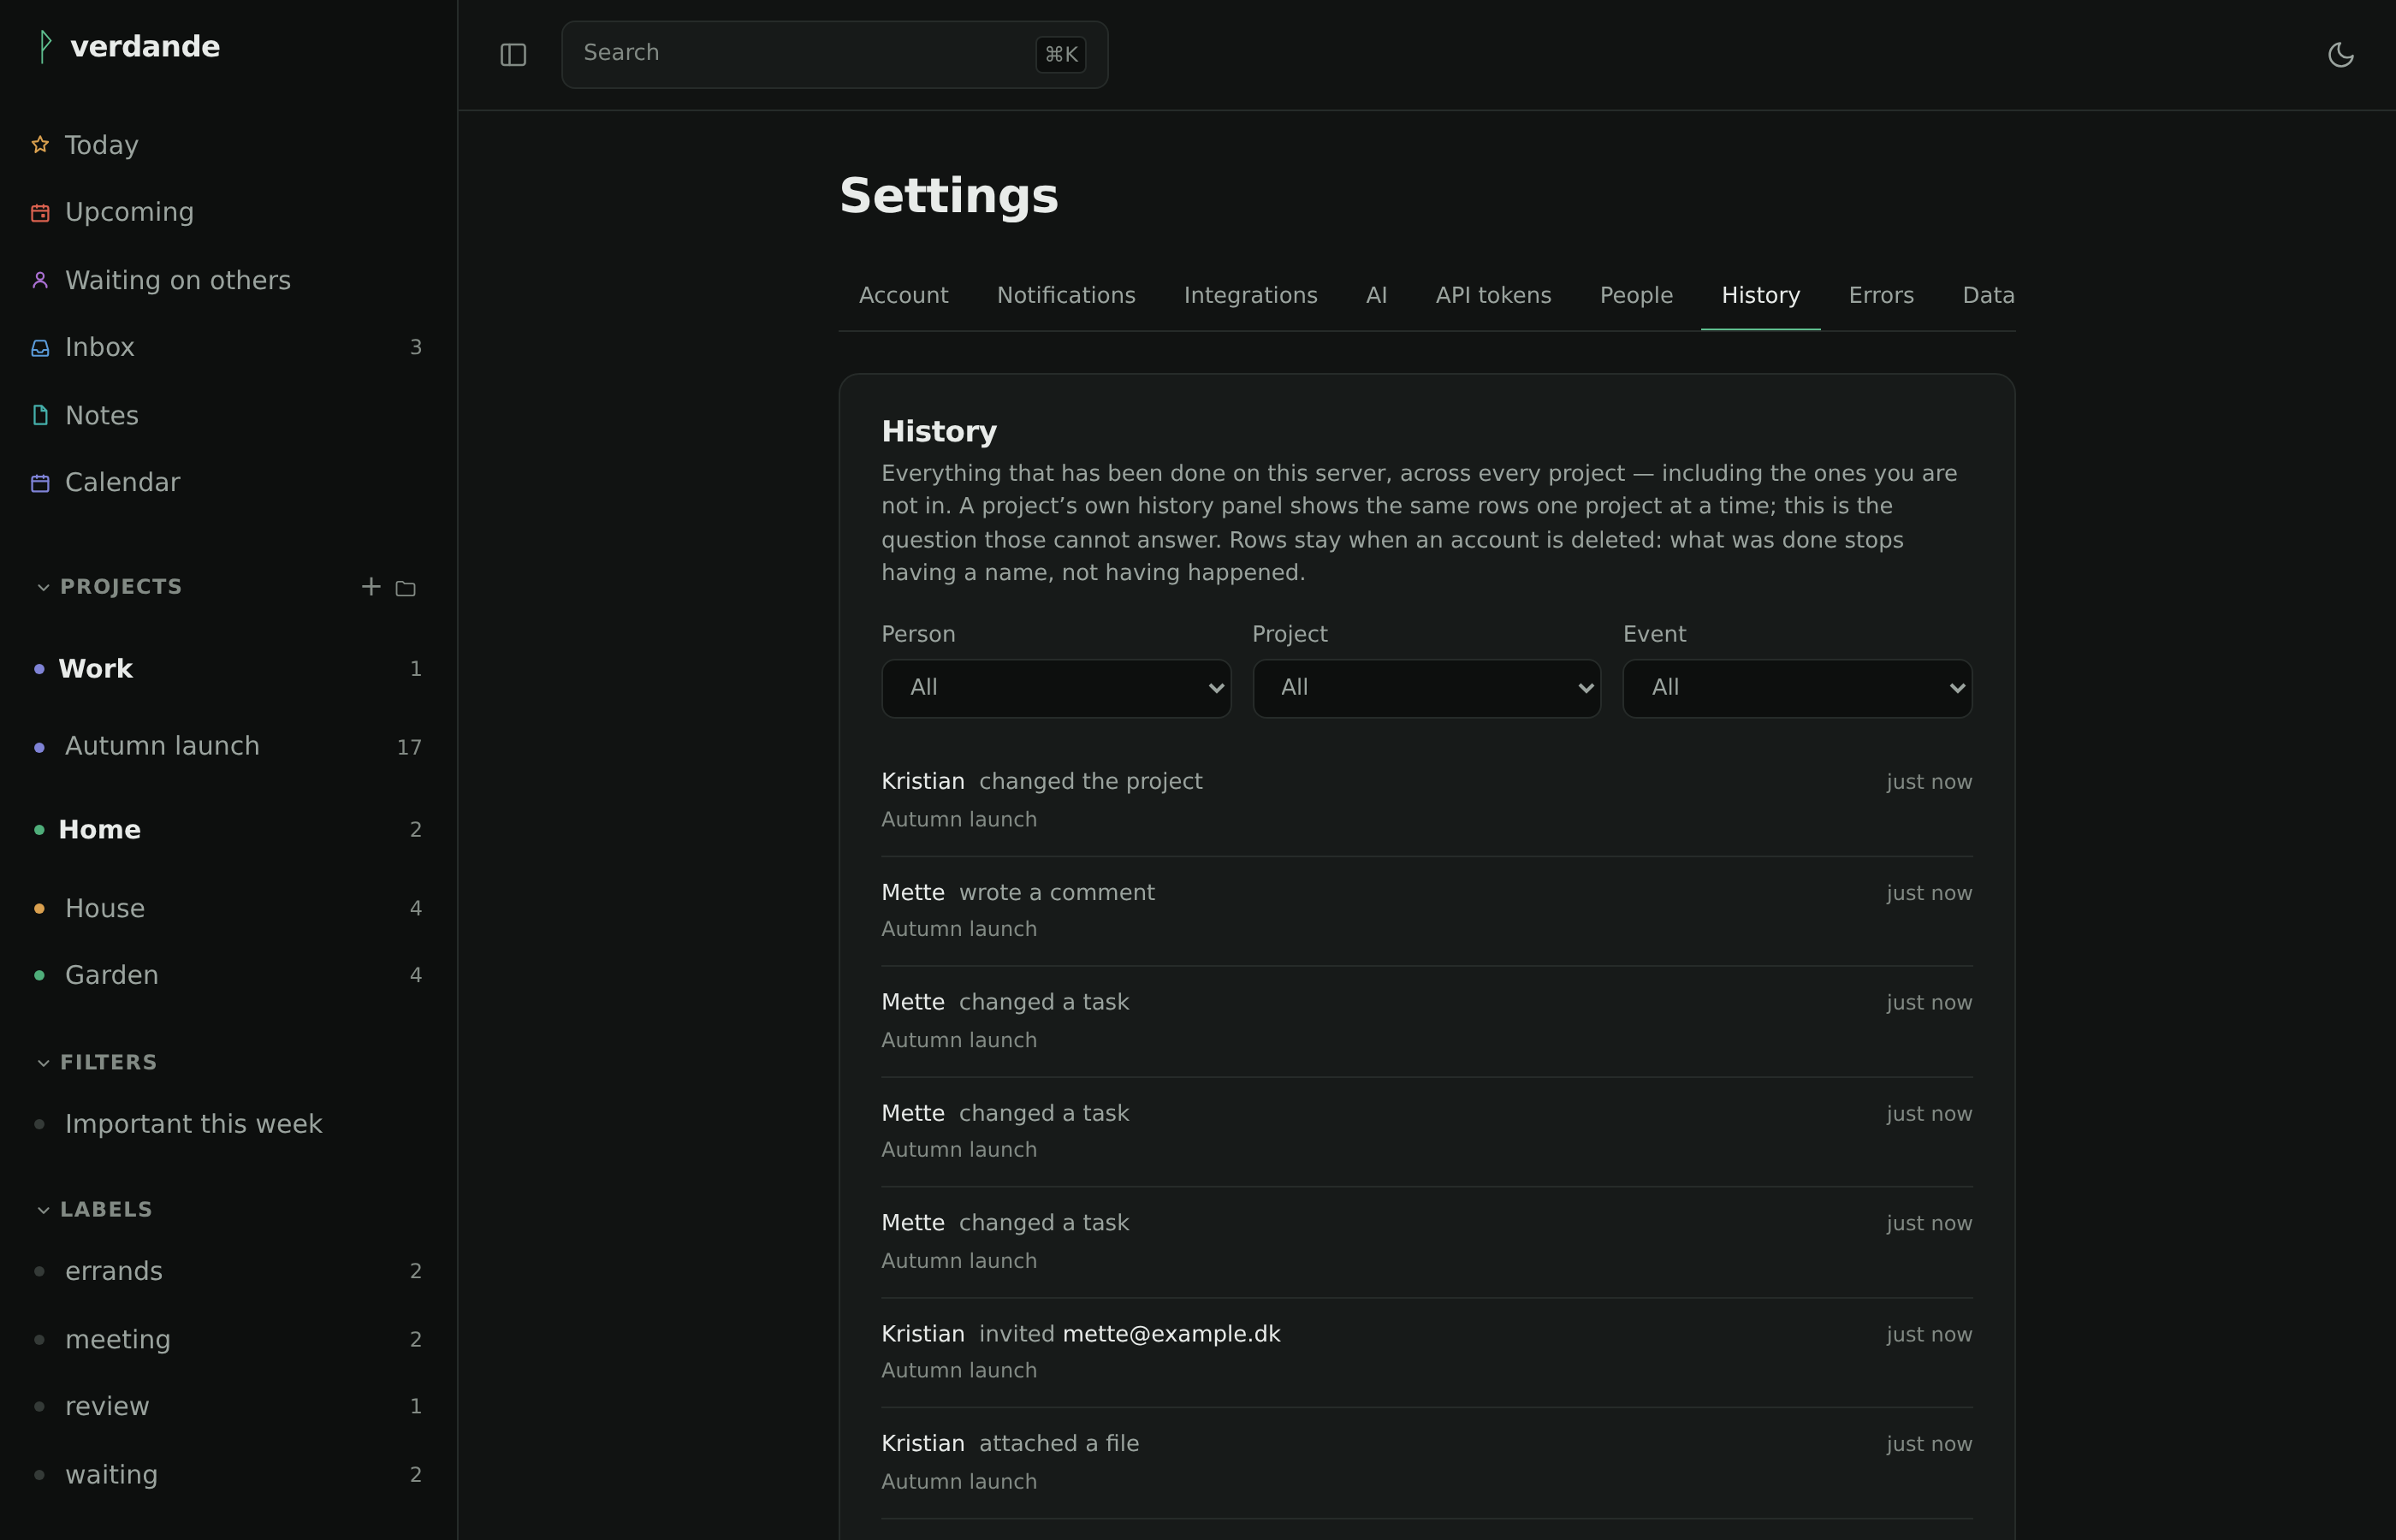Collapse the Filters section chevron

[43, 1063]
